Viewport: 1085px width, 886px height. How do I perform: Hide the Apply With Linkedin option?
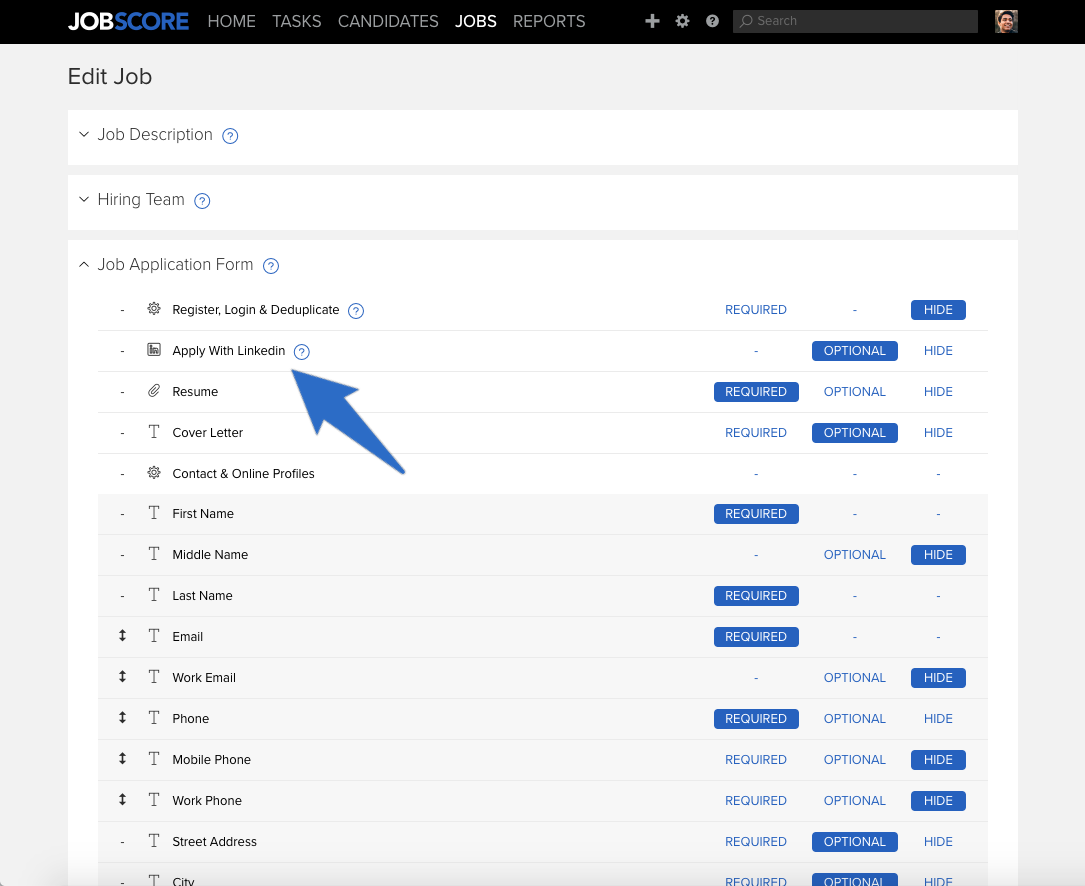tap(938, 351)
